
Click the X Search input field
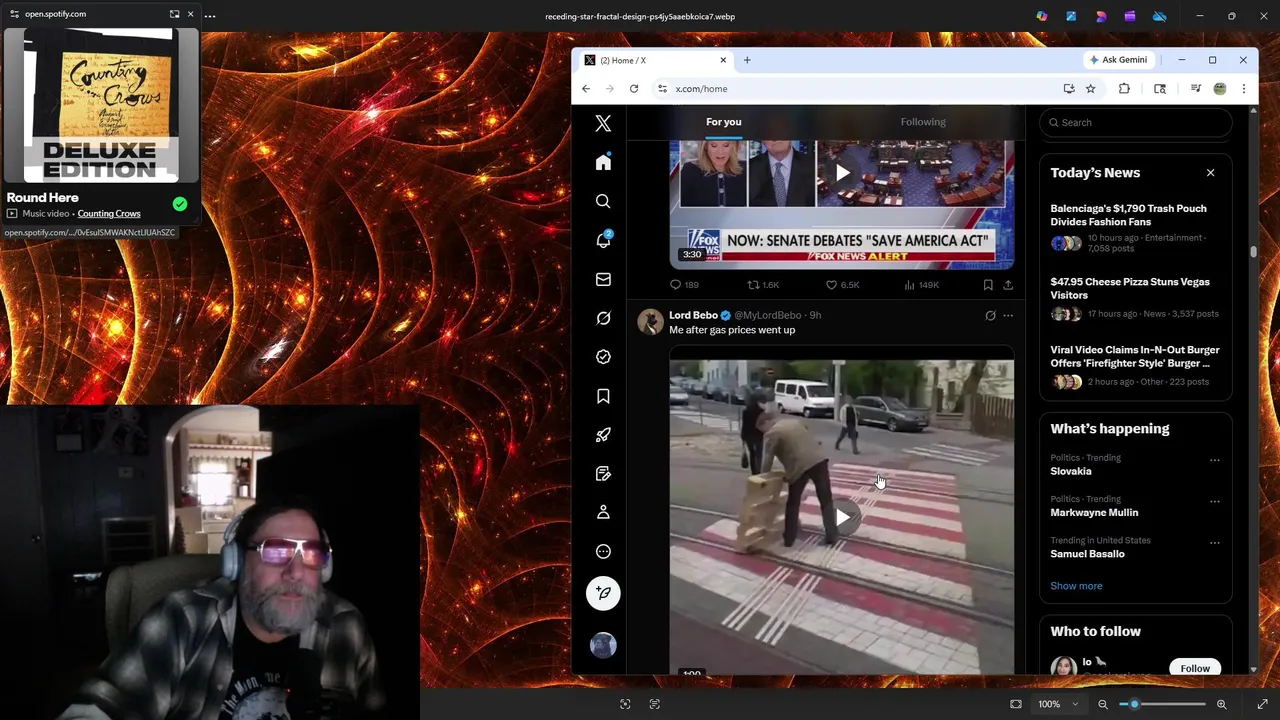[x=1136, y=122]
